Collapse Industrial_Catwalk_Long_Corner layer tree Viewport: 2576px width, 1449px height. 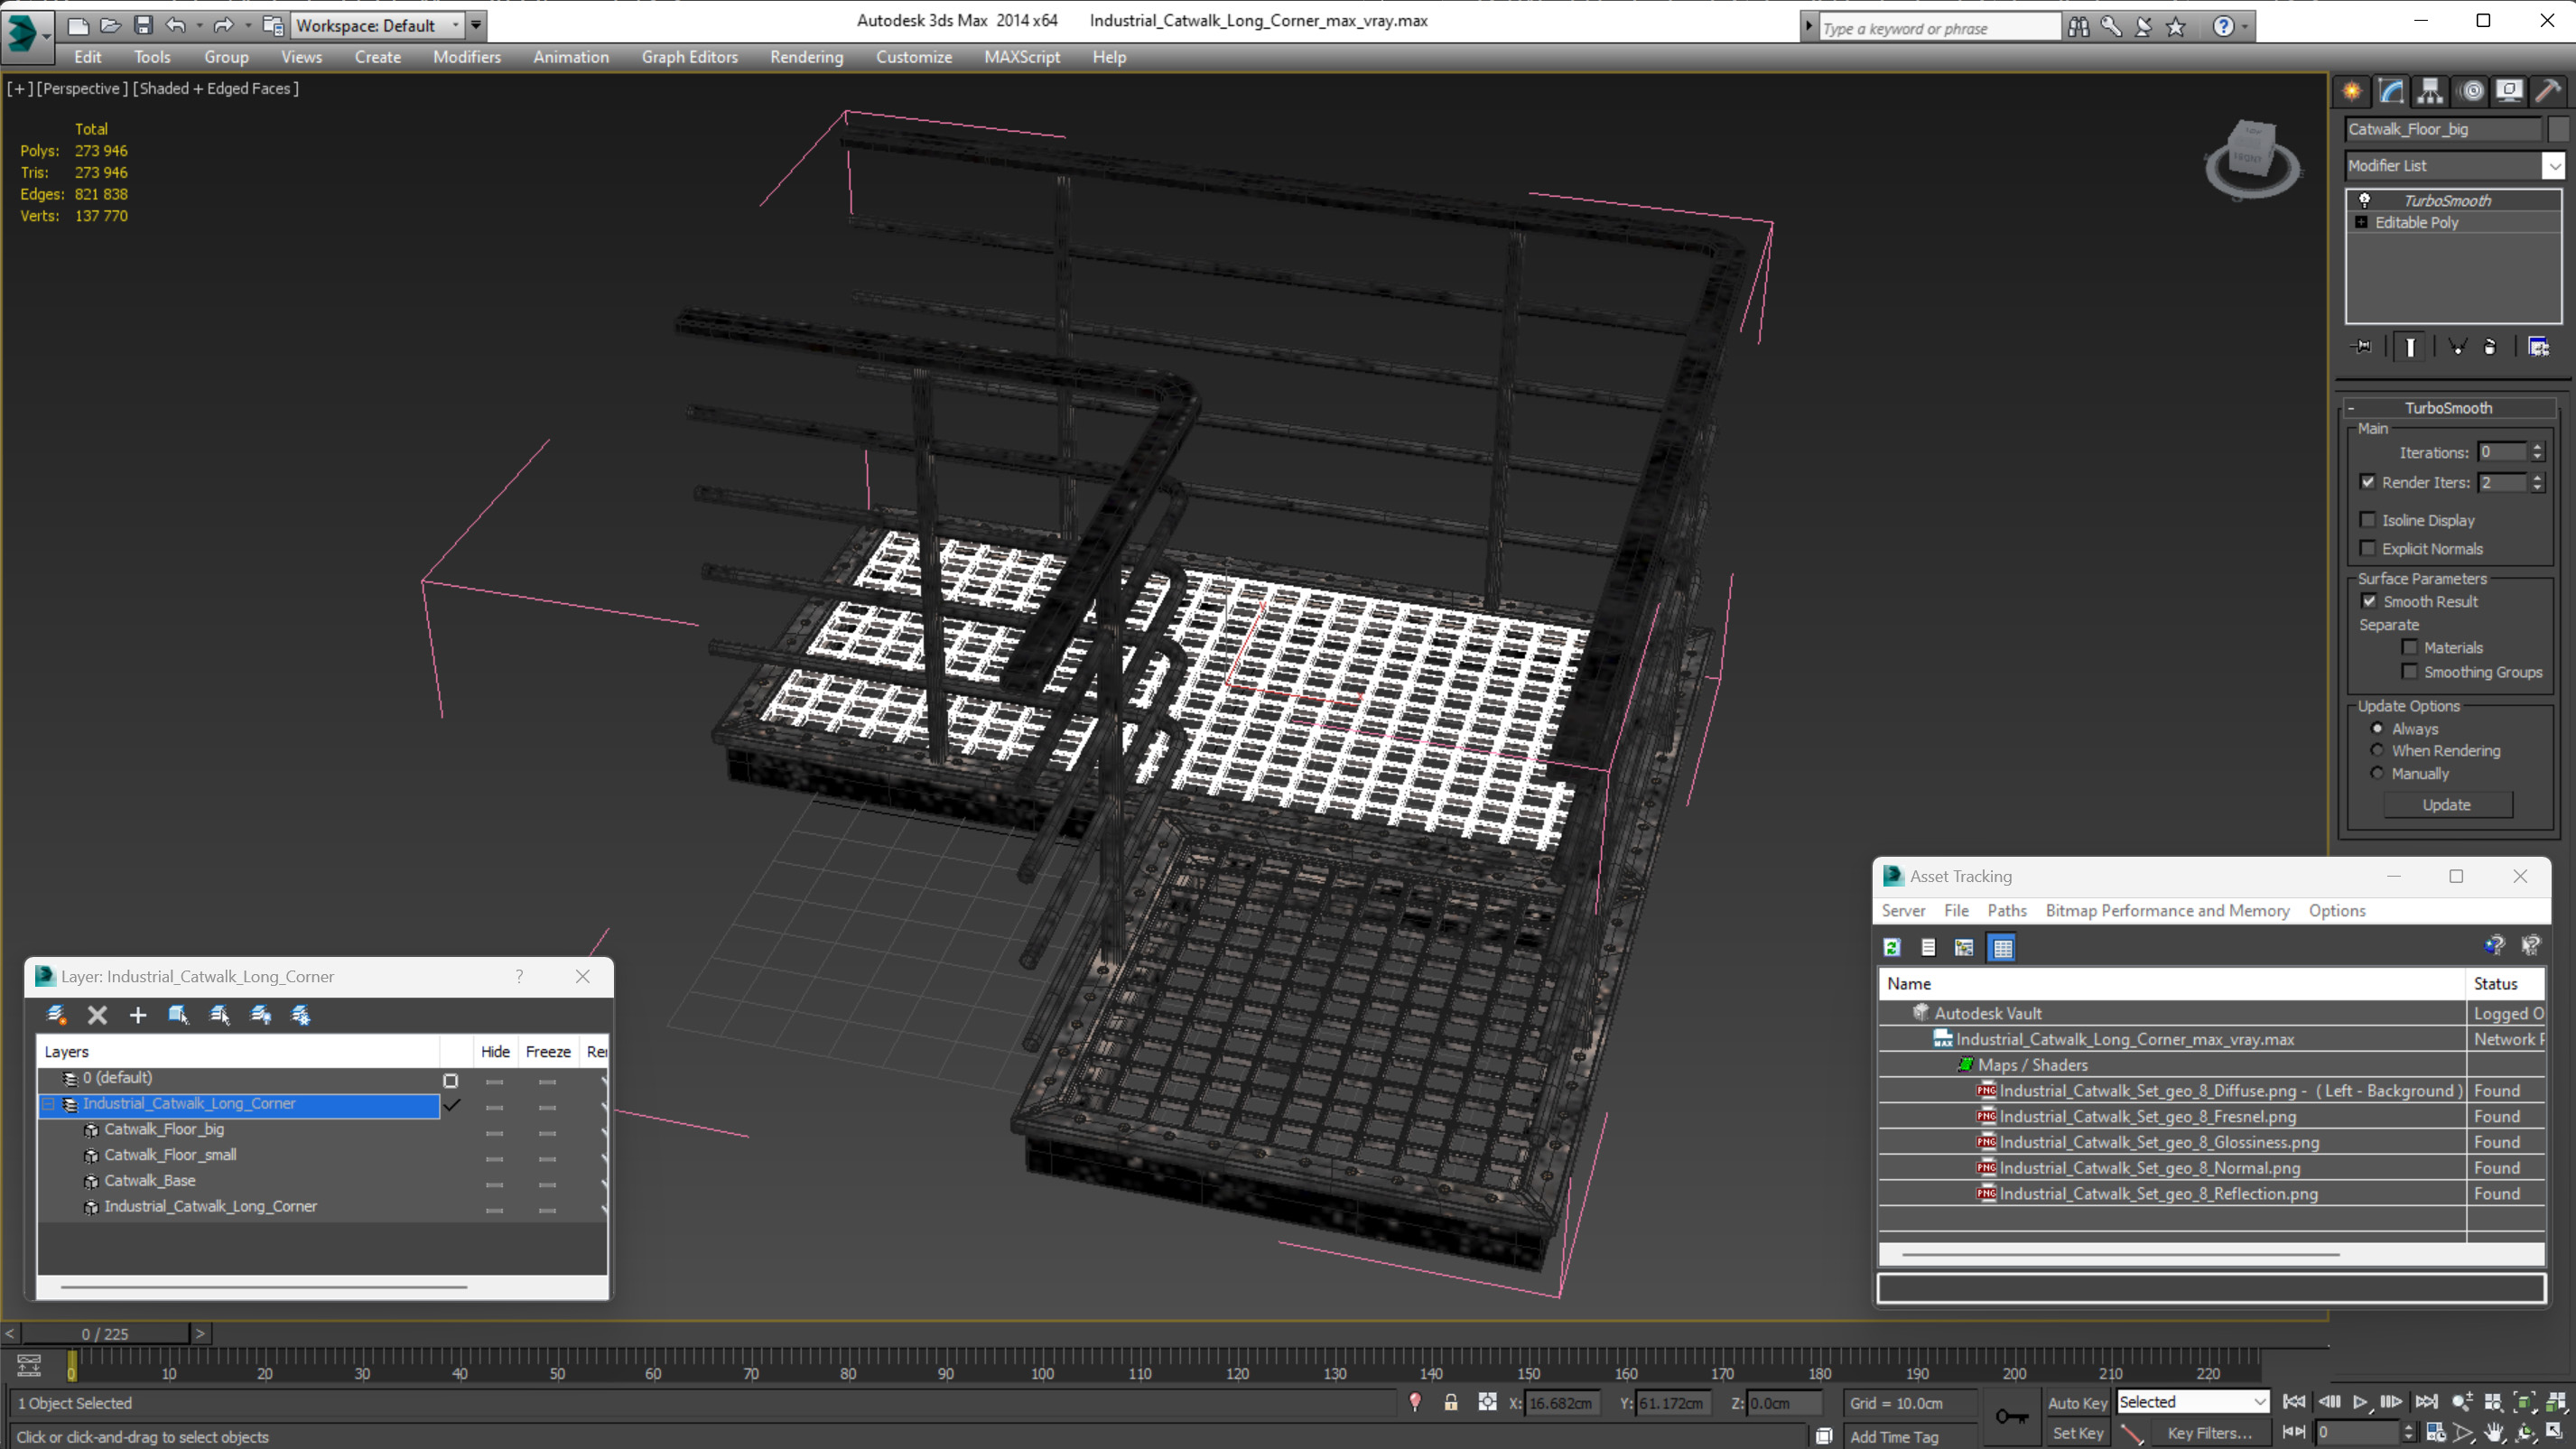(48, 1104)
